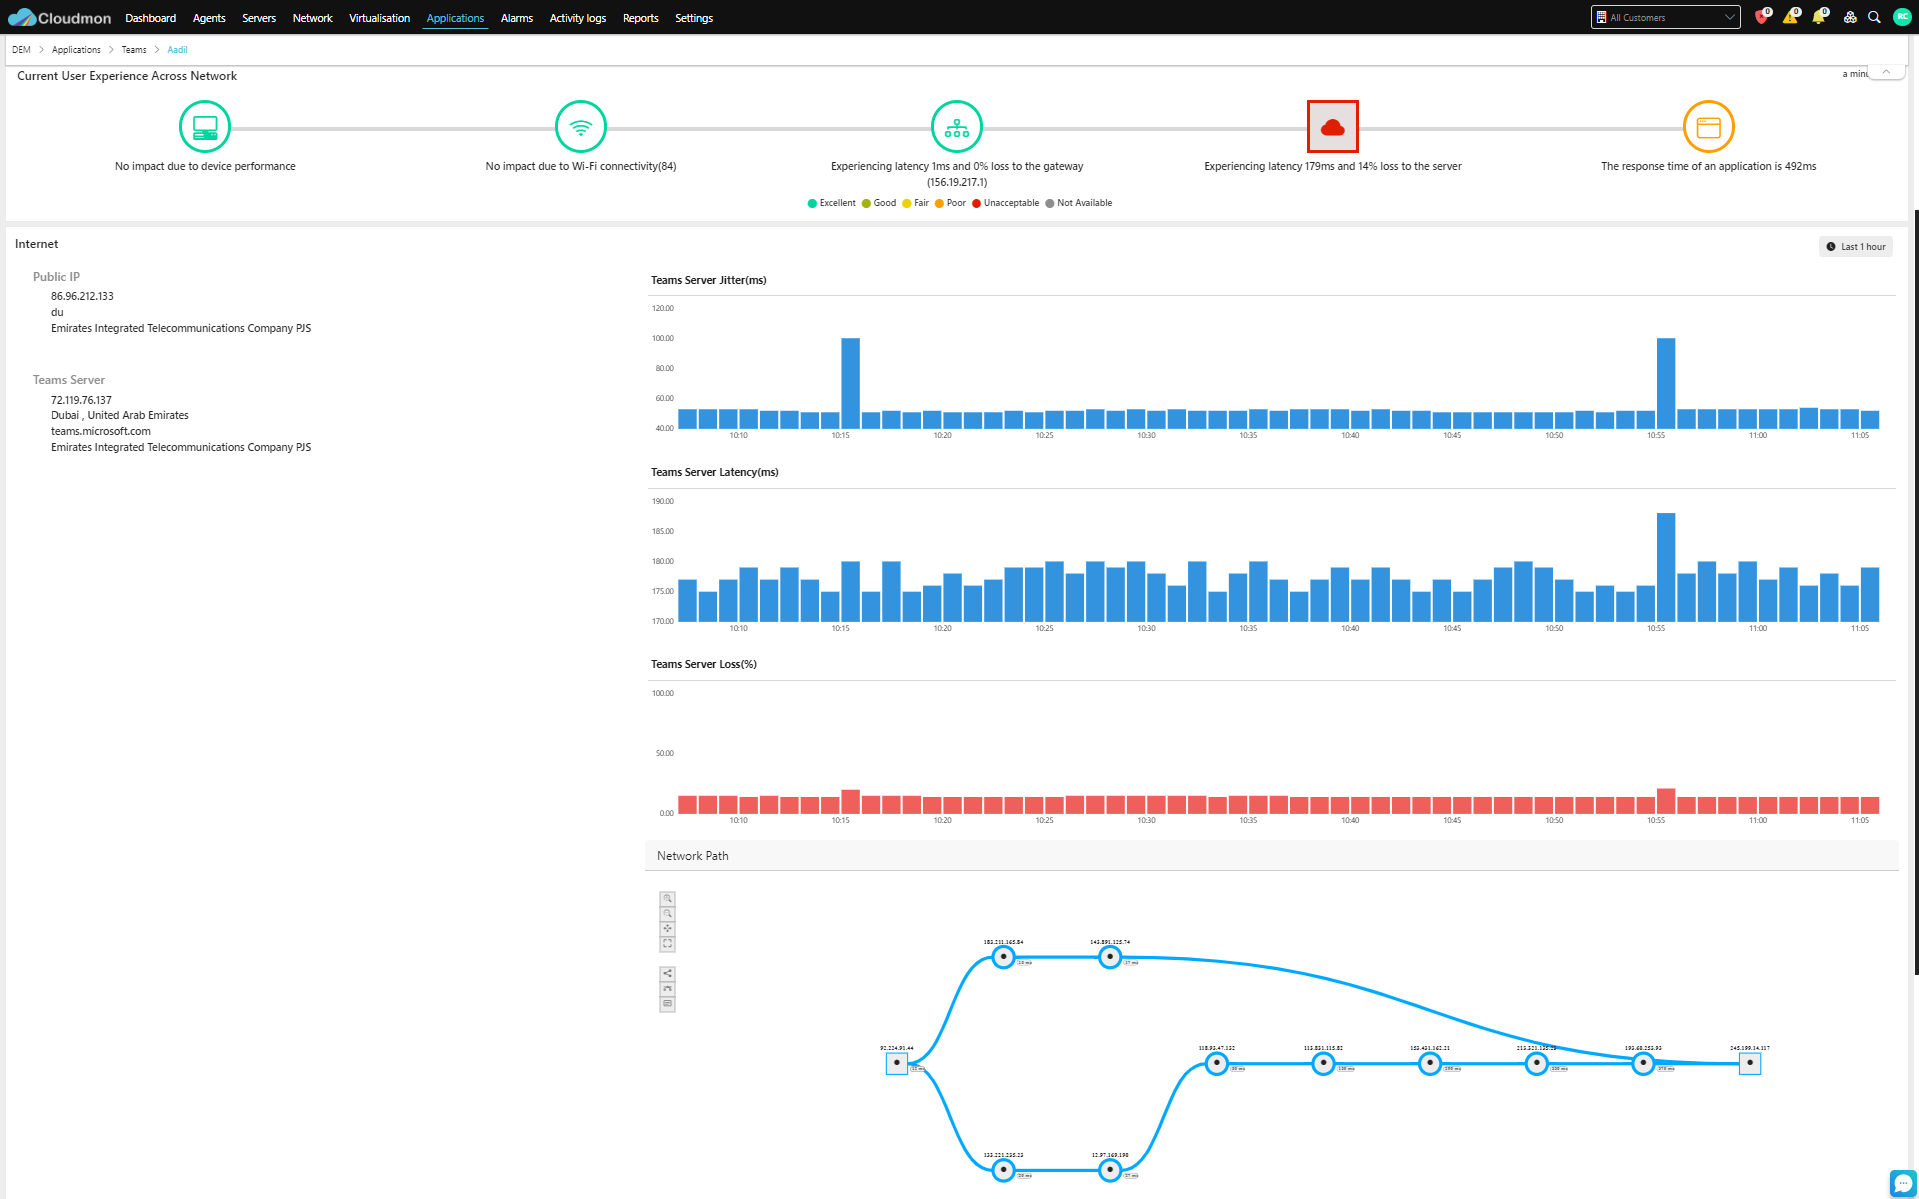1919x1199 pixels.
Task: Click the 10:55 loss spike bar
Action: (x=1666, y=801)
